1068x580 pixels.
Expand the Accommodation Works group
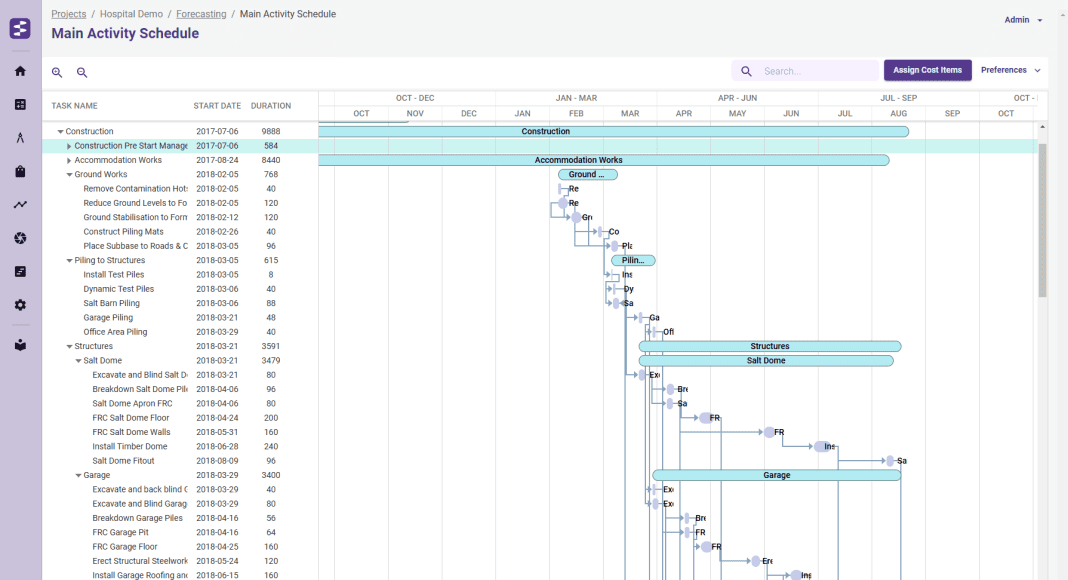[69, 160]
